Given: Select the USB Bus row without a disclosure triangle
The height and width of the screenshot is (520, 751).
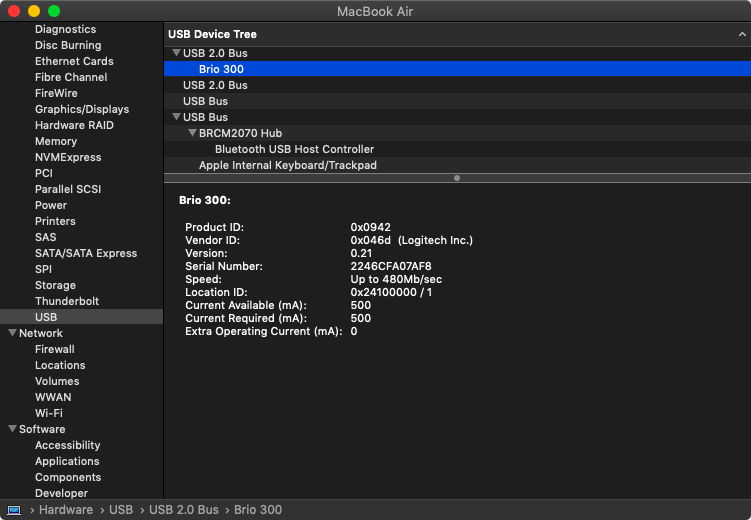Looking at the screenshot, I should coord(457,101).
